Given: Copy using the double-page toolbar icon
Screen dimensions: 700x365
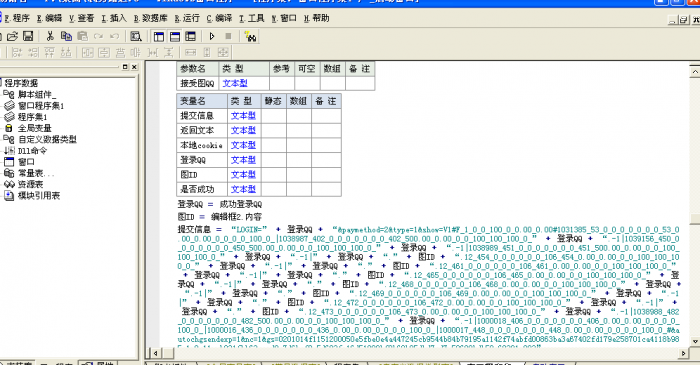Looking at the screenshot, I should click(66, 37).
